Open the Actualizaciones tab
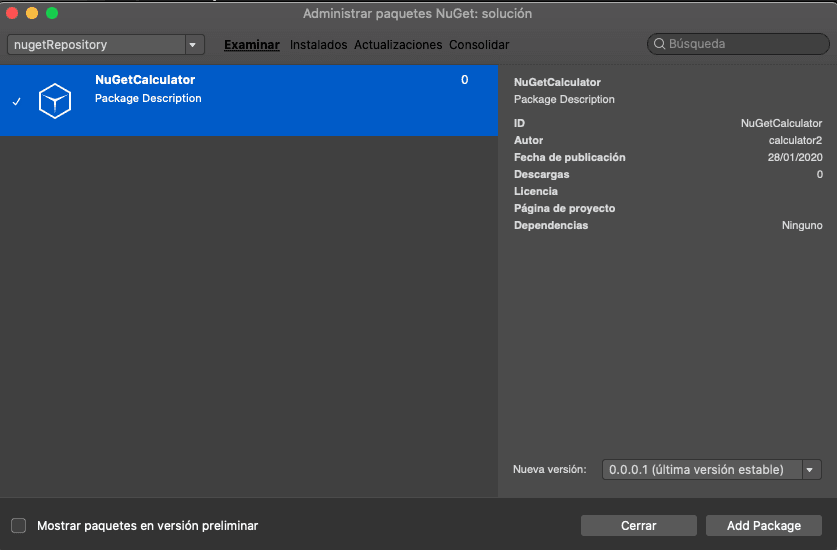The height and width of the screenshot is (550, 837). (x=398, y=45)
